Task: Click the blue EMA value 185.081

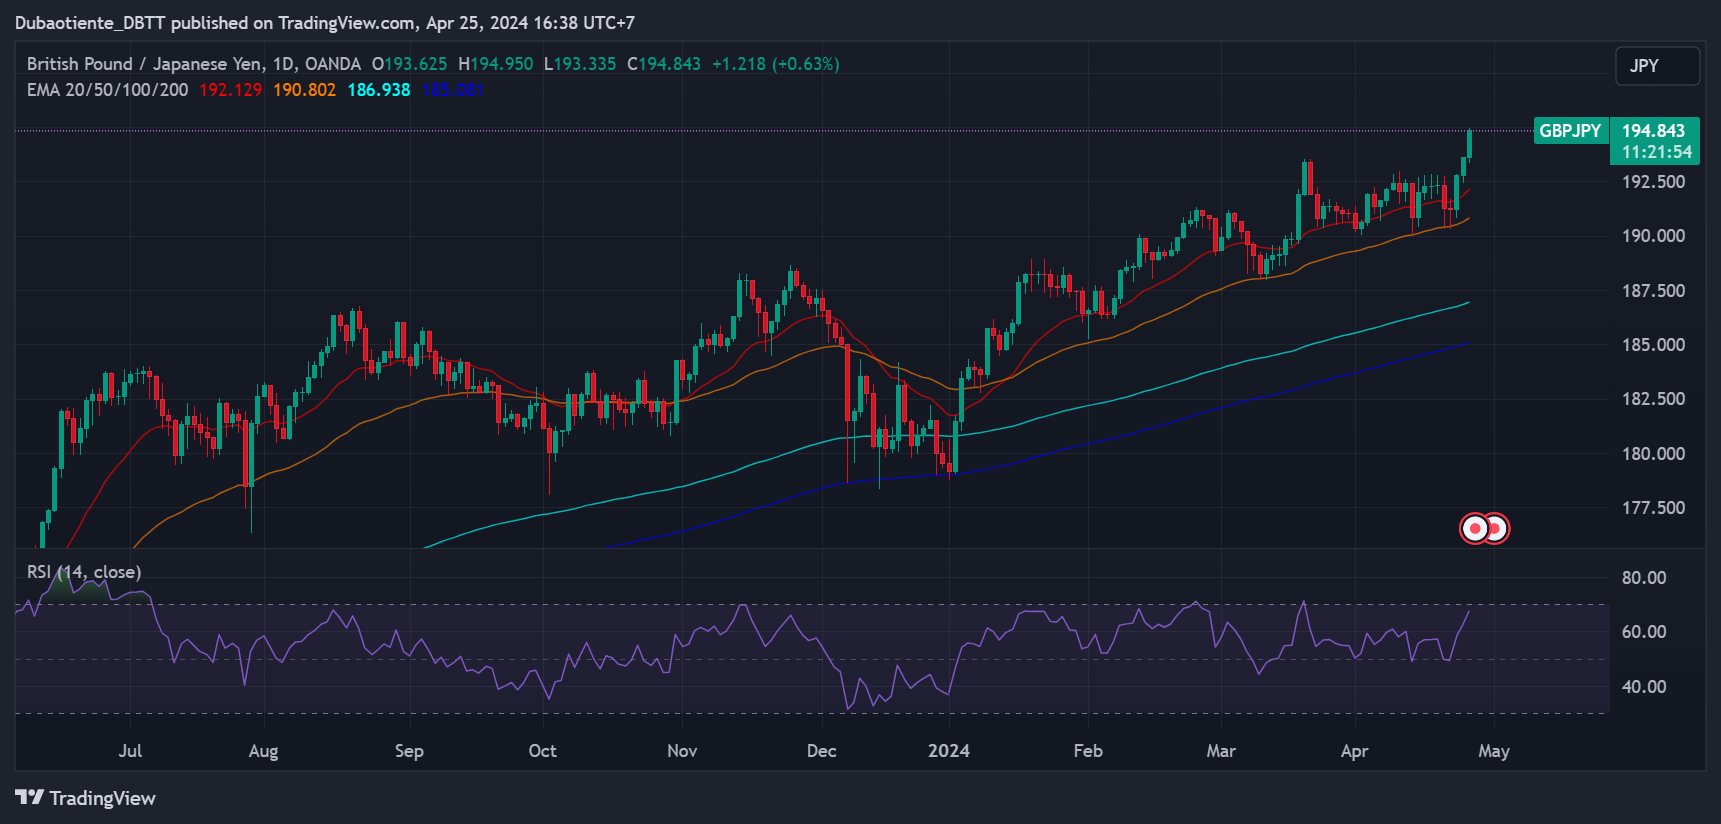Action: click(452, 90)
